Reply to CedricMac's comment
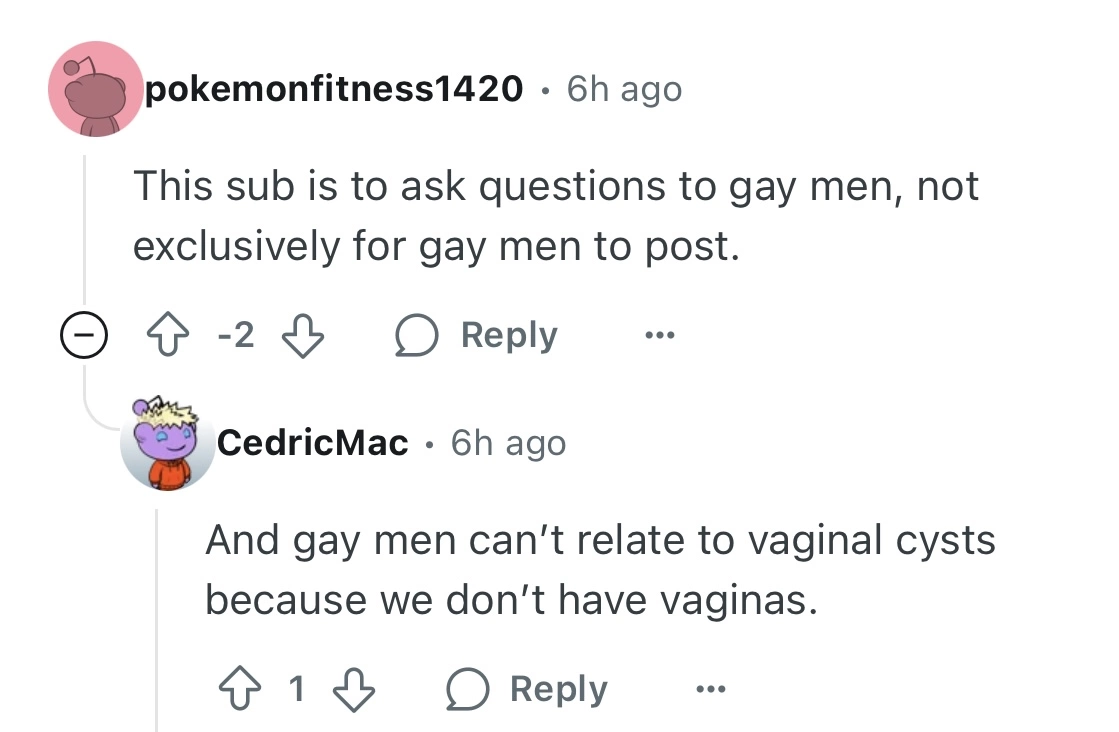The width and height of the screenshot is (1119, 732). 527,688
